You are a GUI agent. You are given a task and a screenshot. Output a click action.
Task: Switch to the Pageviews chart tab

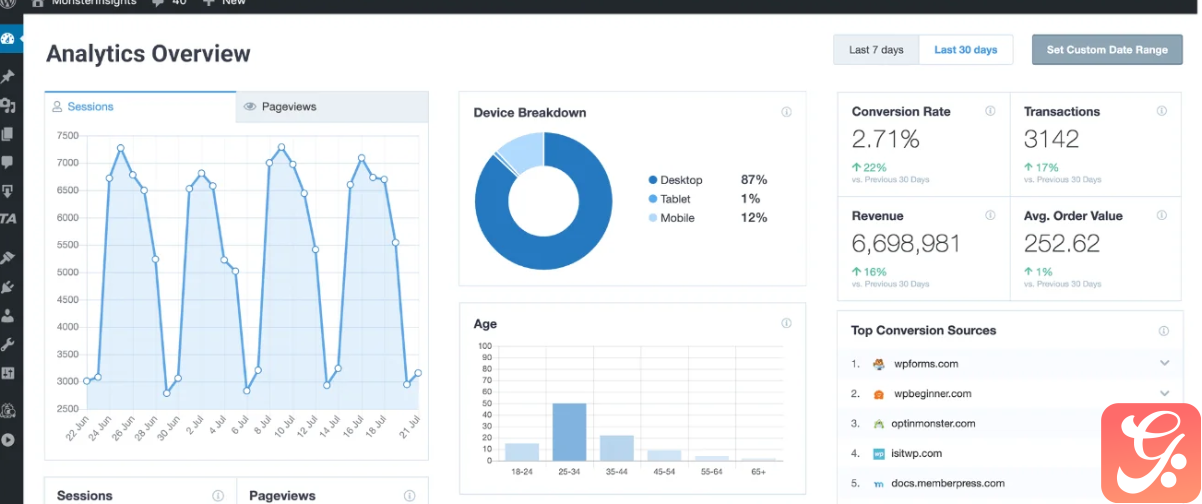pos(332,106)
